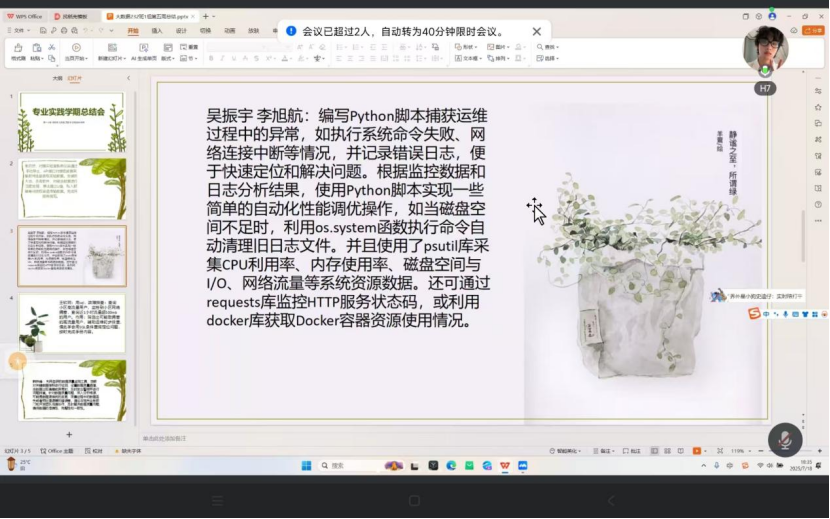Select the slide 4 thumbnail with plant
This screenshot has height=519, width=830.
point(72,323)
